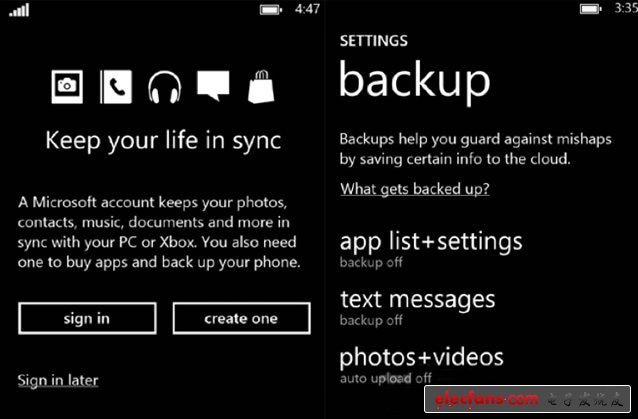This screenshot has width=638, height=419.
Task: Choose the Sign in later link
Action: [x=58, y=381]
